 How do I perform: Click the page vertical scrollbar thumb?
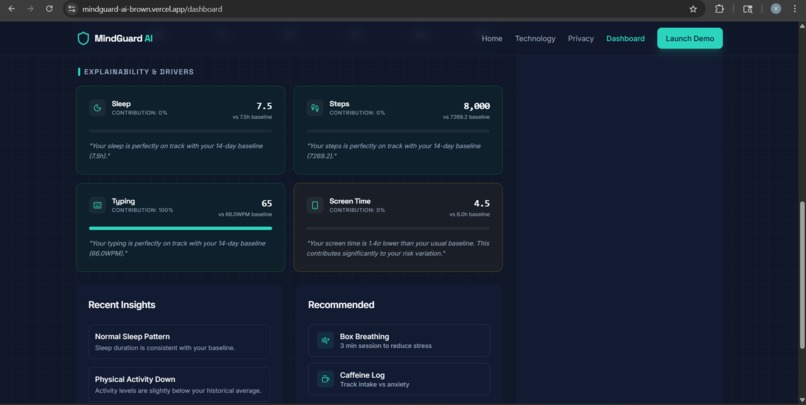pyautogui.click(x=802, y=275)
